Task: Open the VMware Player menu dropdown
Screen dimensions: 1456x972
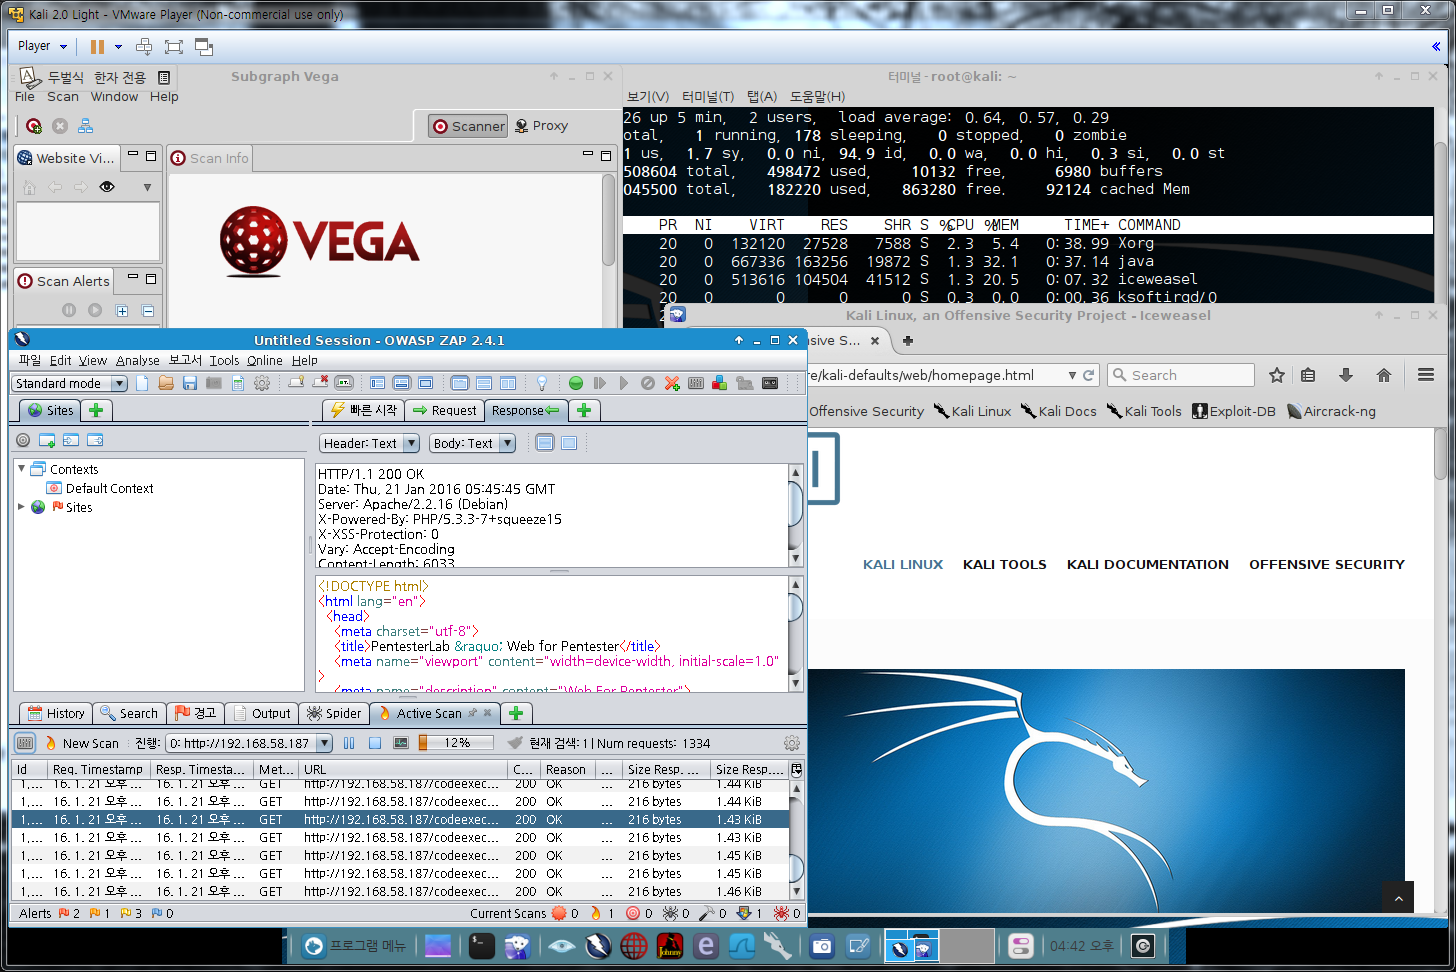Action: point(43,46)
